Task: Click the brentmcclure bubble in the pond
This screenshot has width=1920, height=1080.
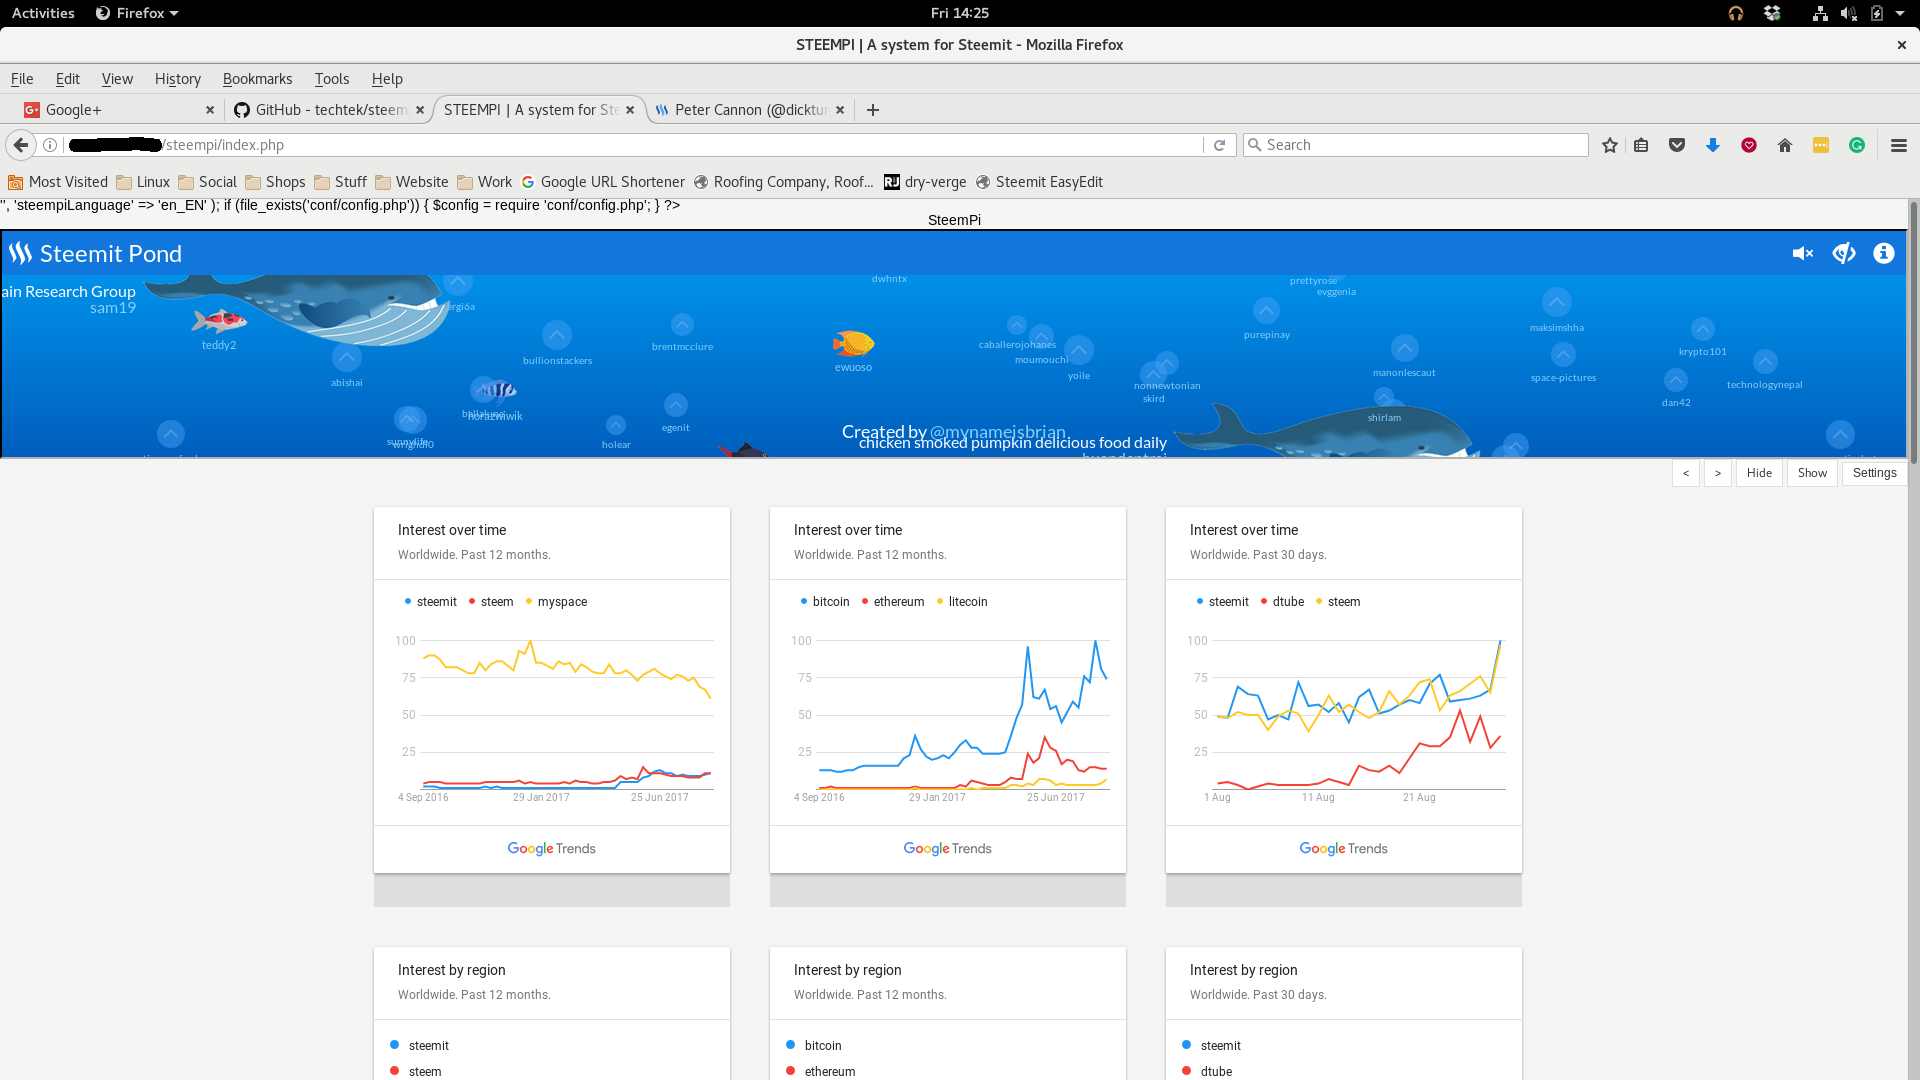Action: 682,325
